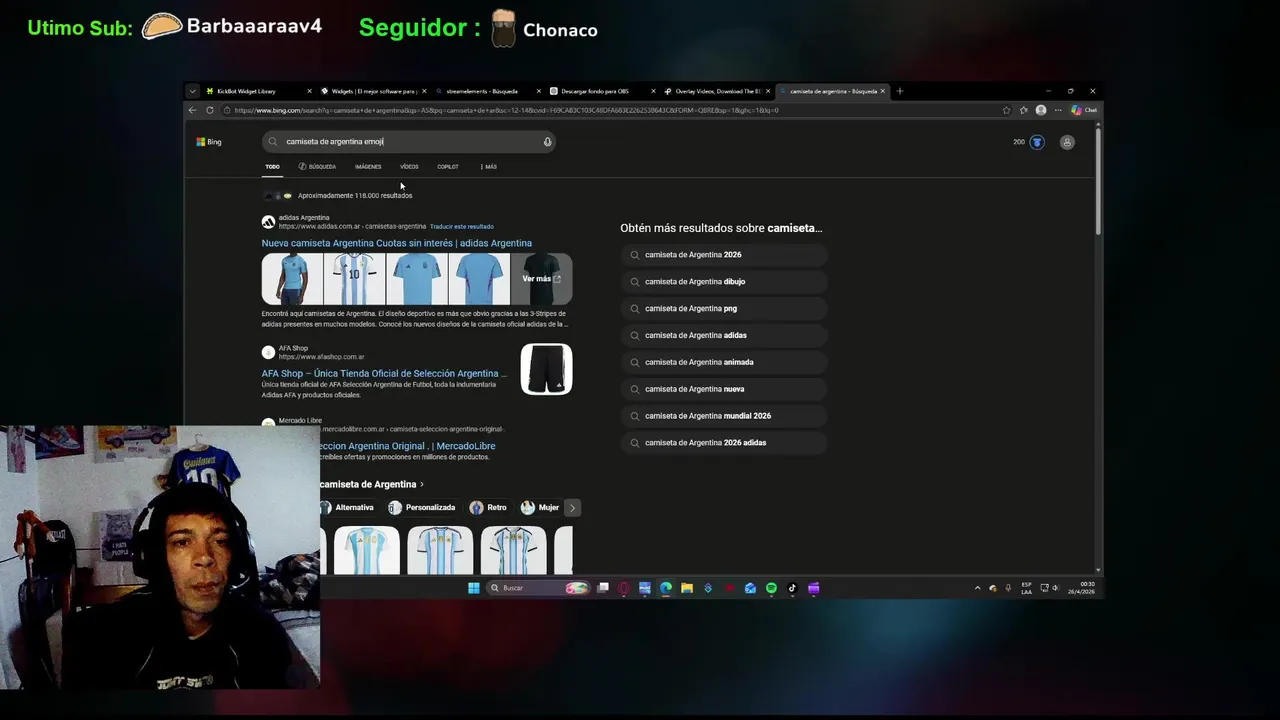
Task: Search suggestion camiseta de Argentina 2026
Action: [724, 255]
